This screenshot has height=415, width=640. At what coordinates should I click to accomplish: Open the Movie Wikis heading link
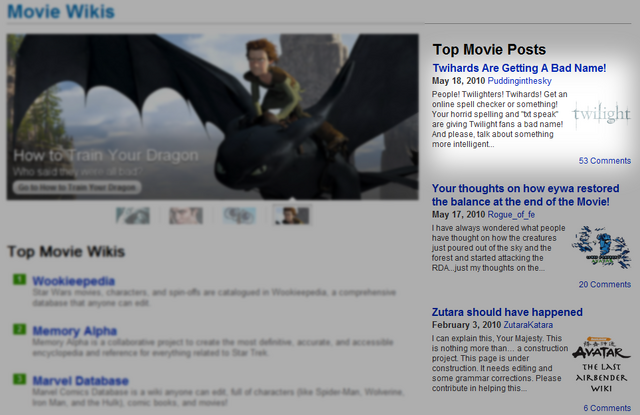pyautogui.click(x=61, y=11)
